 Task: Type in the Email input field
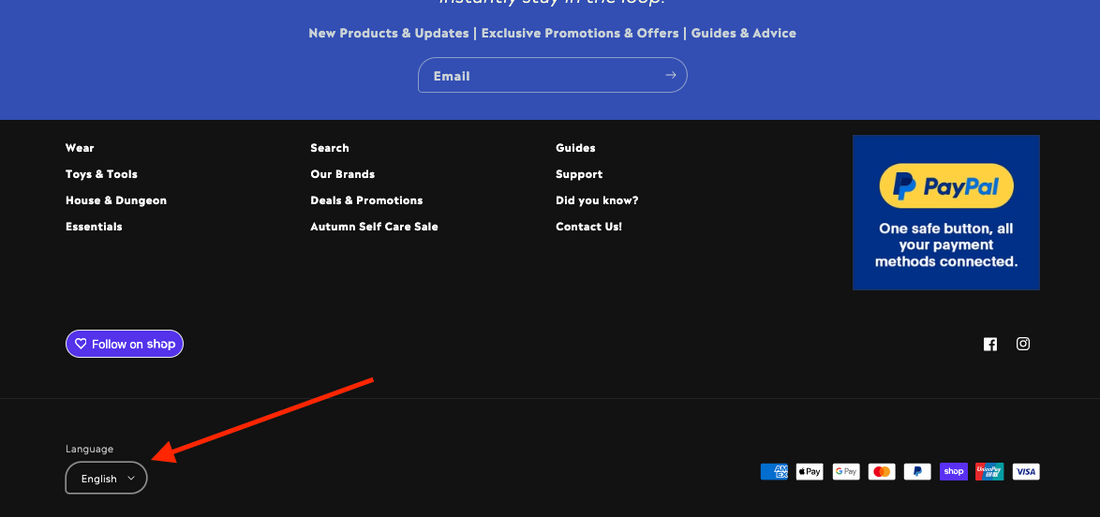click(540, 75)
